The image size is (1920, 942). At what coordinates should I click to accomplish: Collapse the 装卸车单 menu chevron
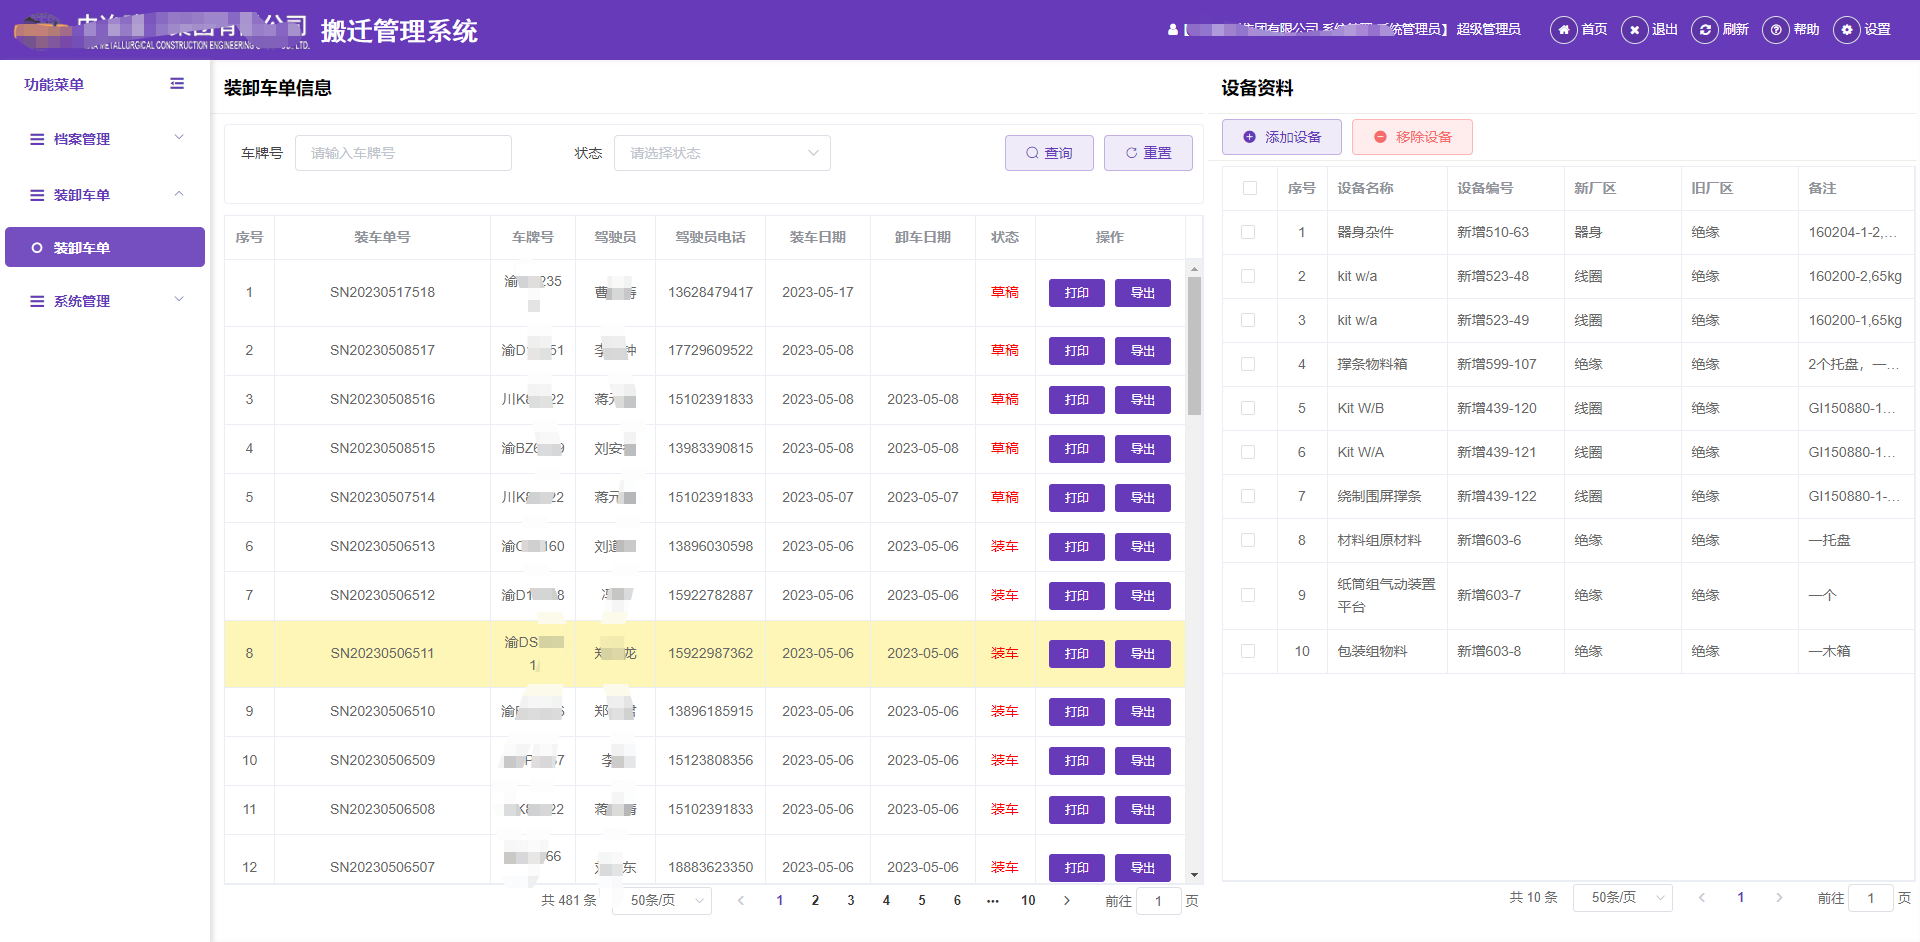(x=179, y=194)
